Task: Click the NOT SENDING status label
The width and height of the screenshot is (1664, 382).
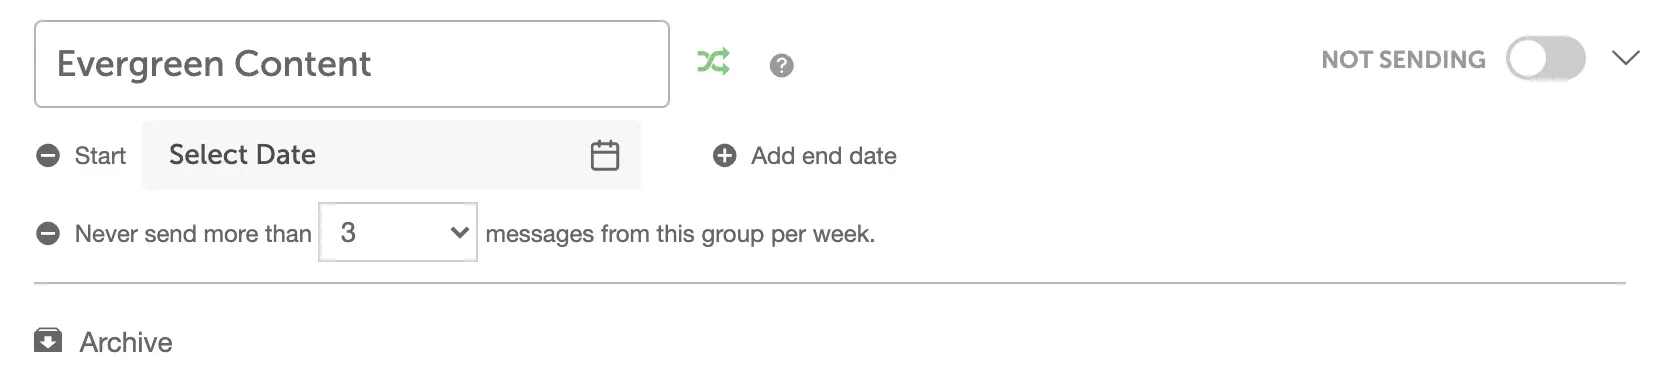Action: click(1403, 60)
